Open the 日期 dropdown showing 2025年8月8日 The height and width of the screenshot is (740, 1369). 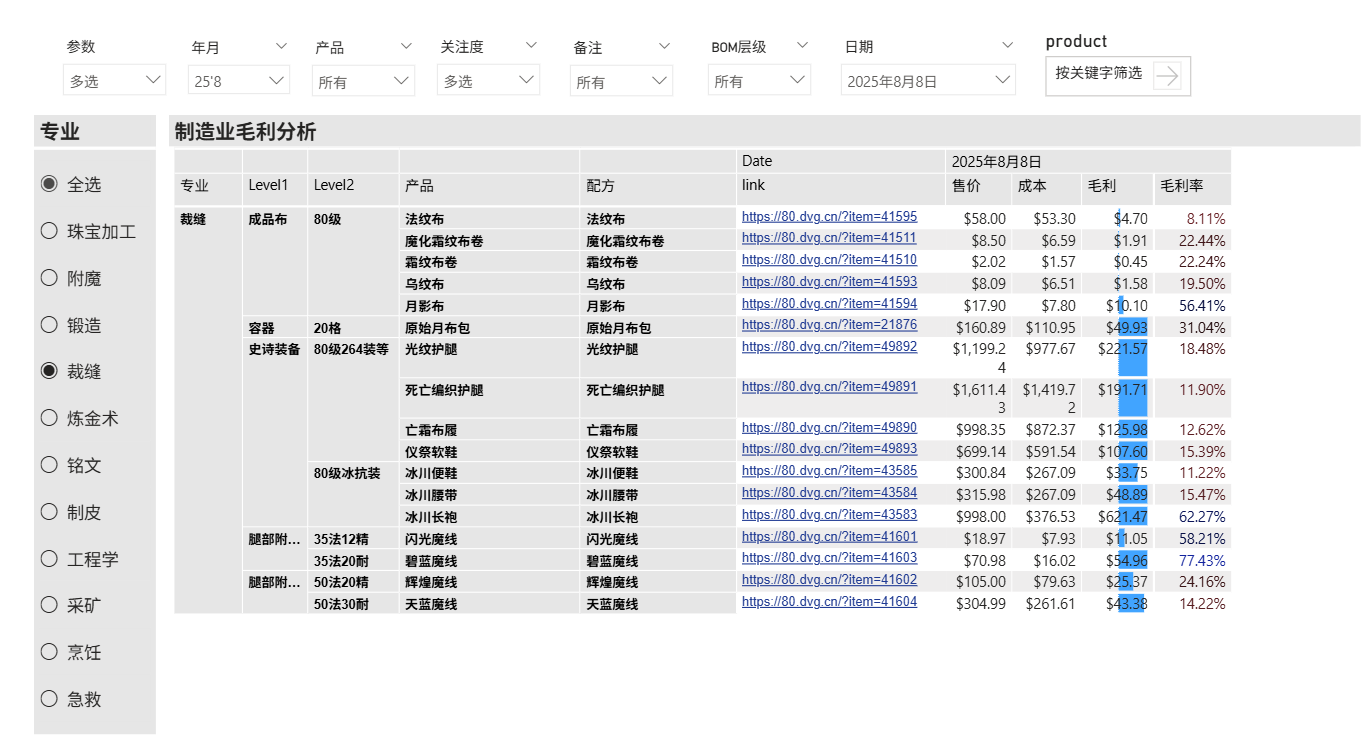tap(928, 80)
